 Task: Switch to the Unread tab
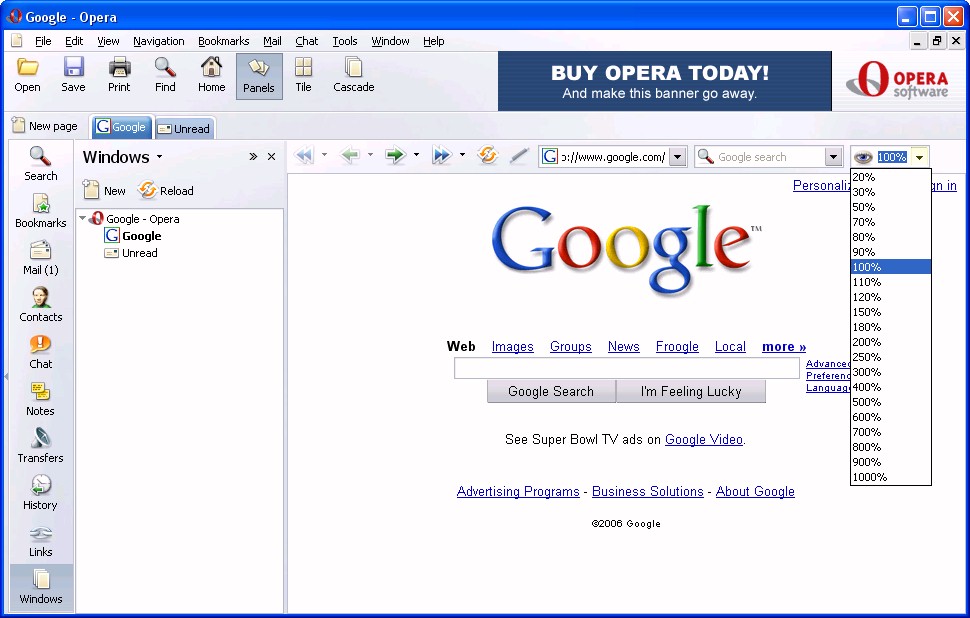pyautogui.click(x=185, y=128)
